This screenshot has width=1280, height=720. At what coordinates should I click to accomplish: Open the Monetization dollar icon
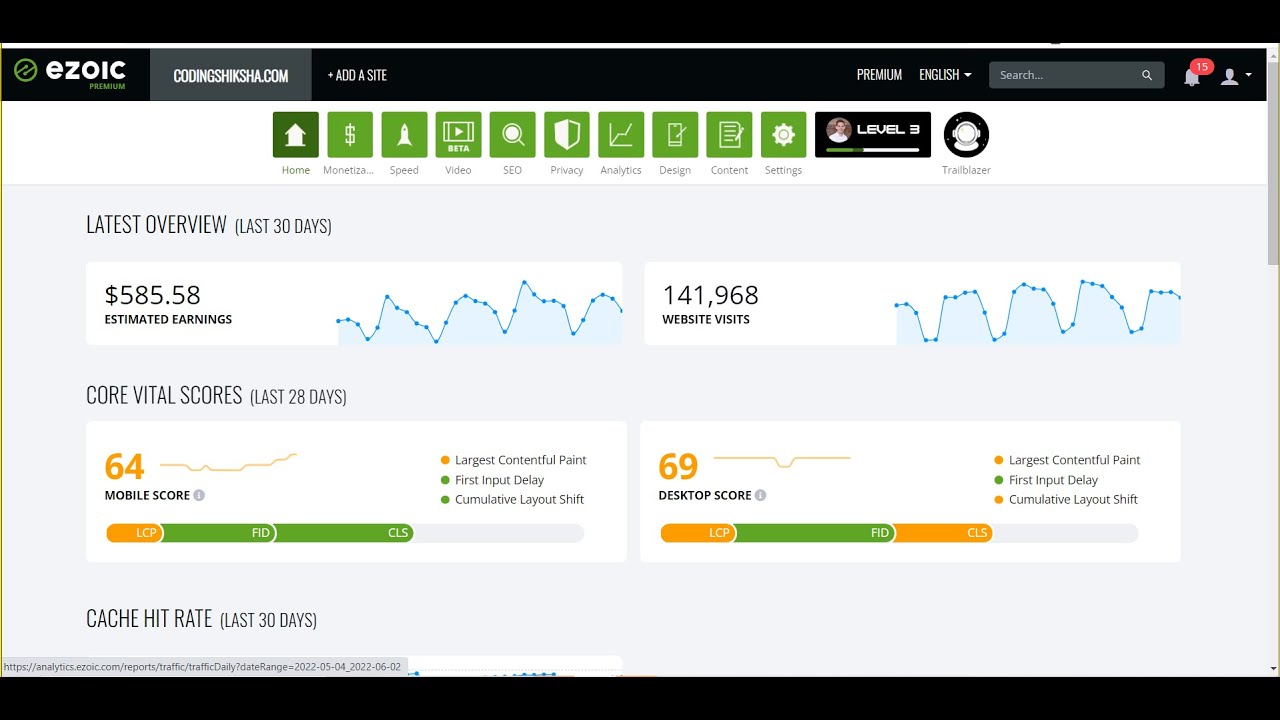[x=349, y=135]
